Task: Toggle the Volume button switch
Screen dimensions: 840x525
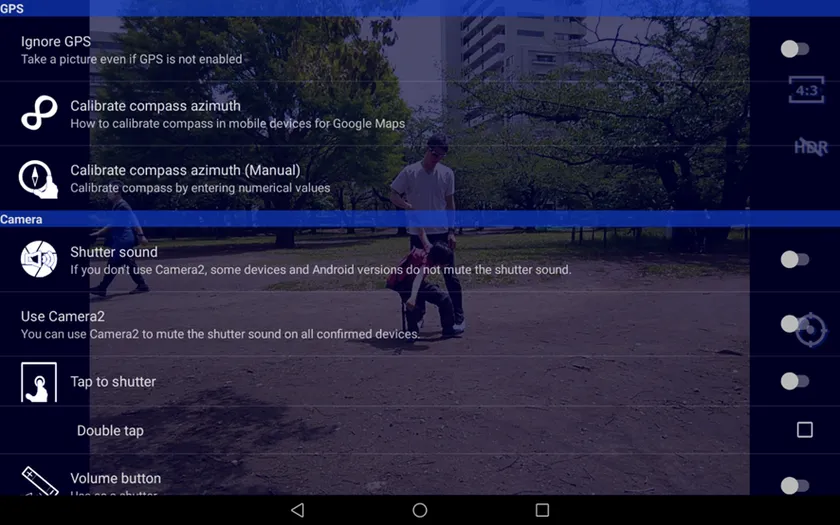Action: click(794, 485)
